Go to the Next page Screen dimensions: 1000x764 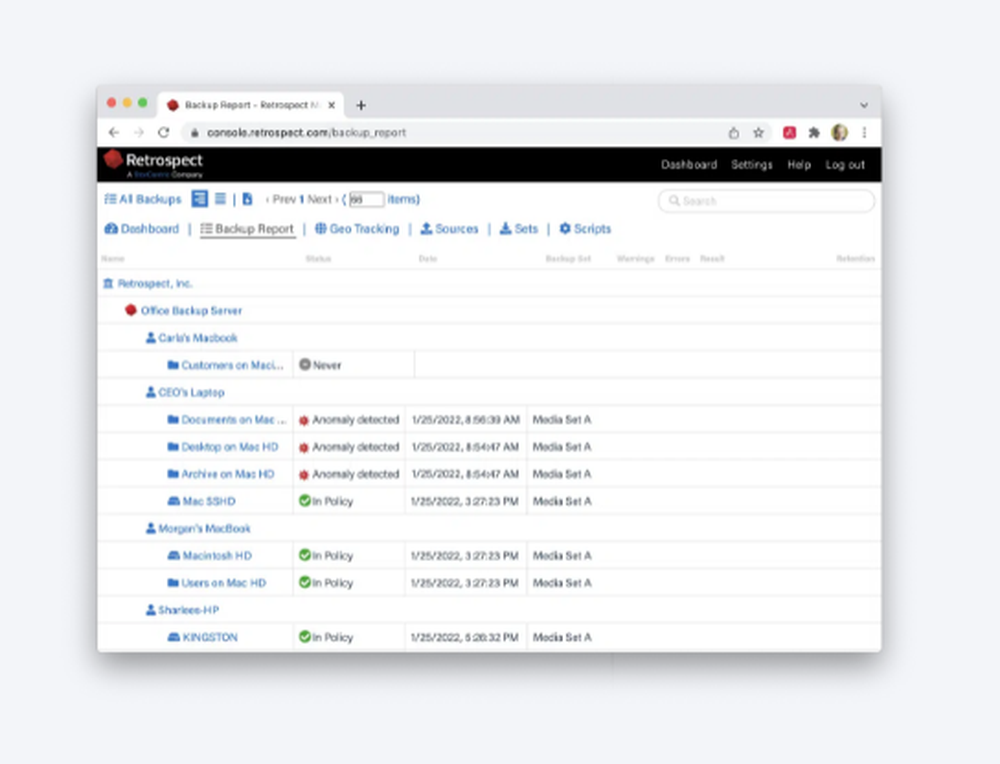(x=323, y=200)
